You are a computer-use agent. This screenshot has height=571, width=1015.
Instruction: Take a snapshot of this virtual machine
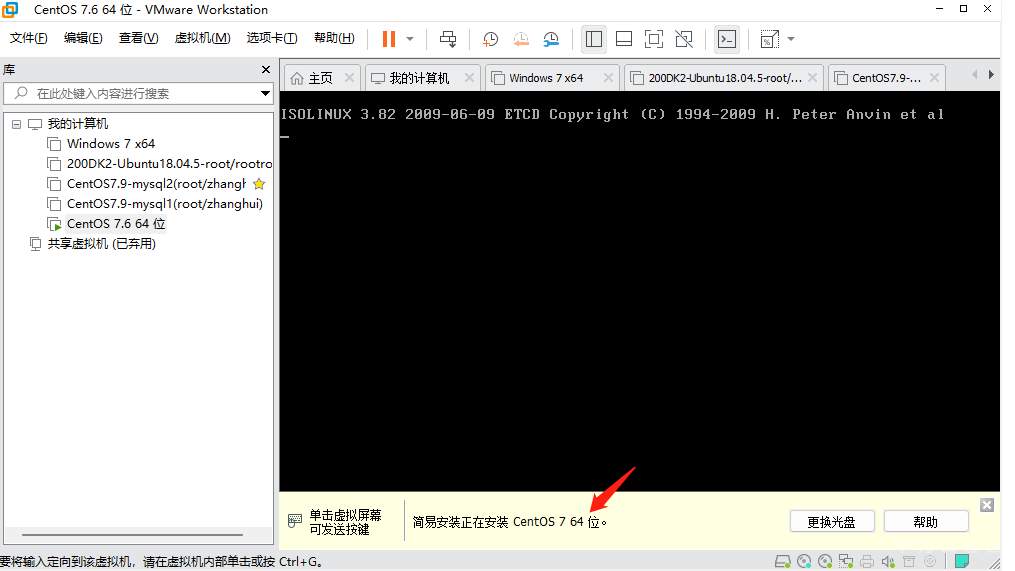point(490,39)
